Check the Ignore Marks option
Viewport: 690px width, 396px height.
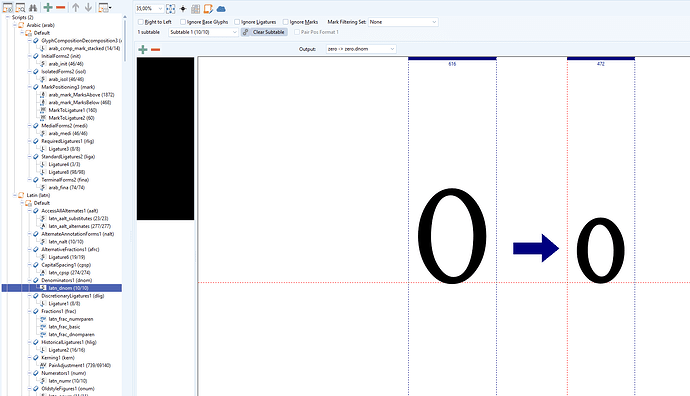pyautogui.click(x=286, y=22)
